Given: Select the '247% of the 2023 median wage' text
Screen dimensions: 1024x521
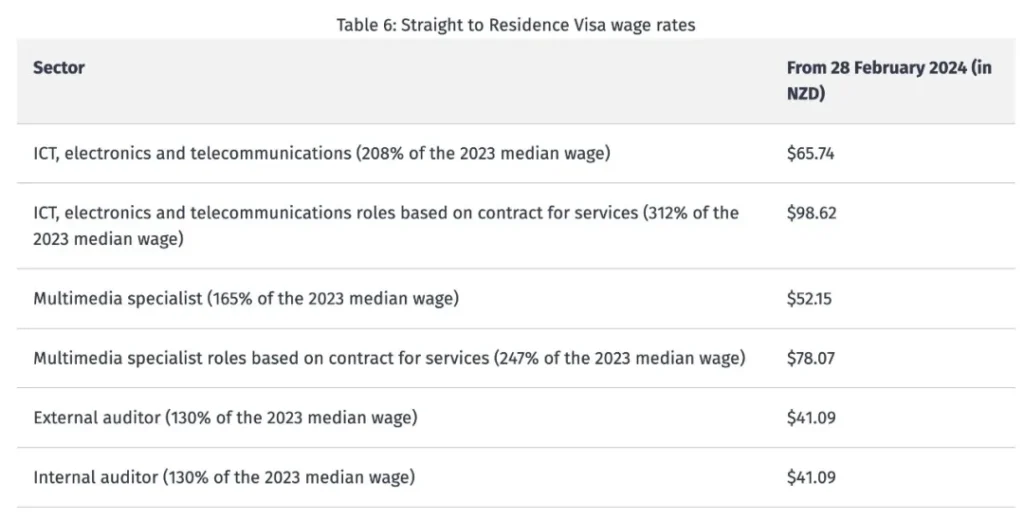Looking at the screenshot, I should coord(619,358).
